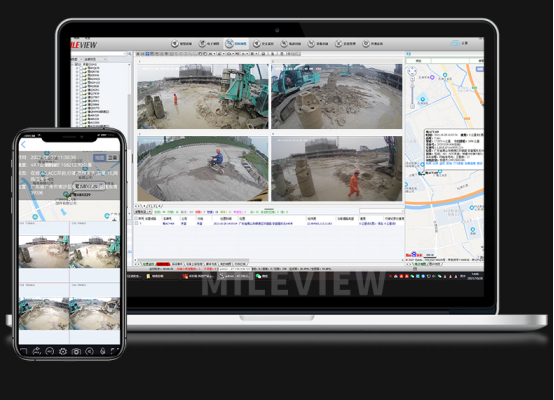Click the cloud icon at the top right

tap(455, 43)
